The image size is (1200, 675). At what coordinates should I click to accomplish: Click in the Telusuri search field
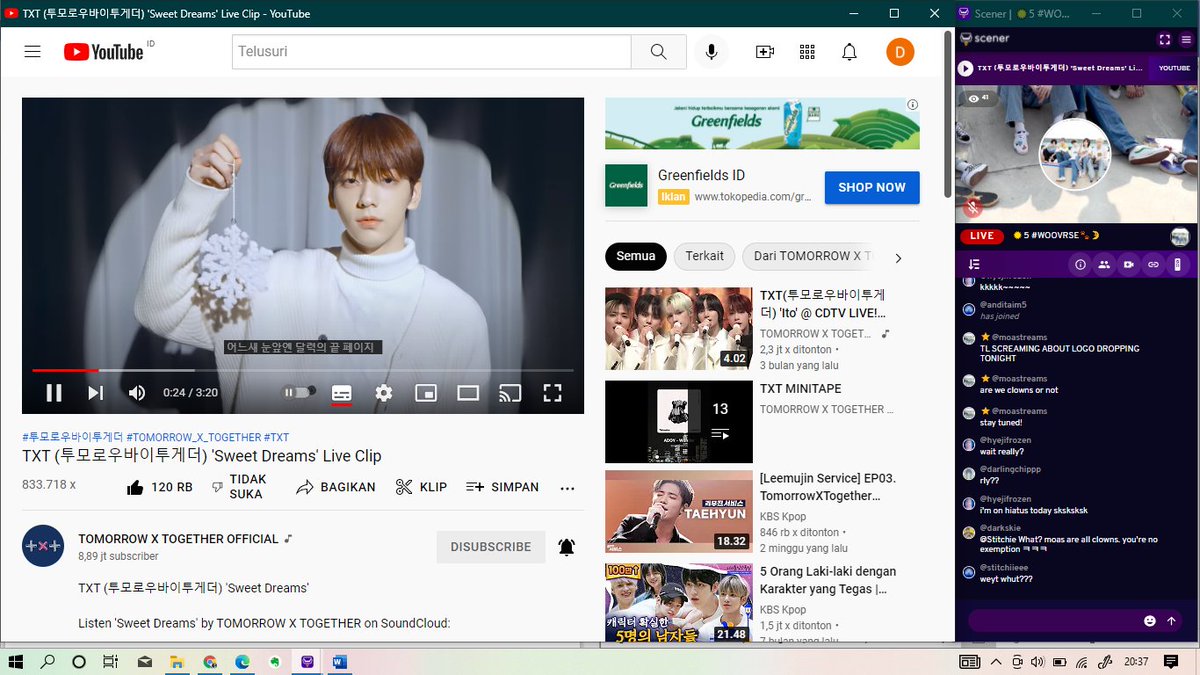[432, 52]
